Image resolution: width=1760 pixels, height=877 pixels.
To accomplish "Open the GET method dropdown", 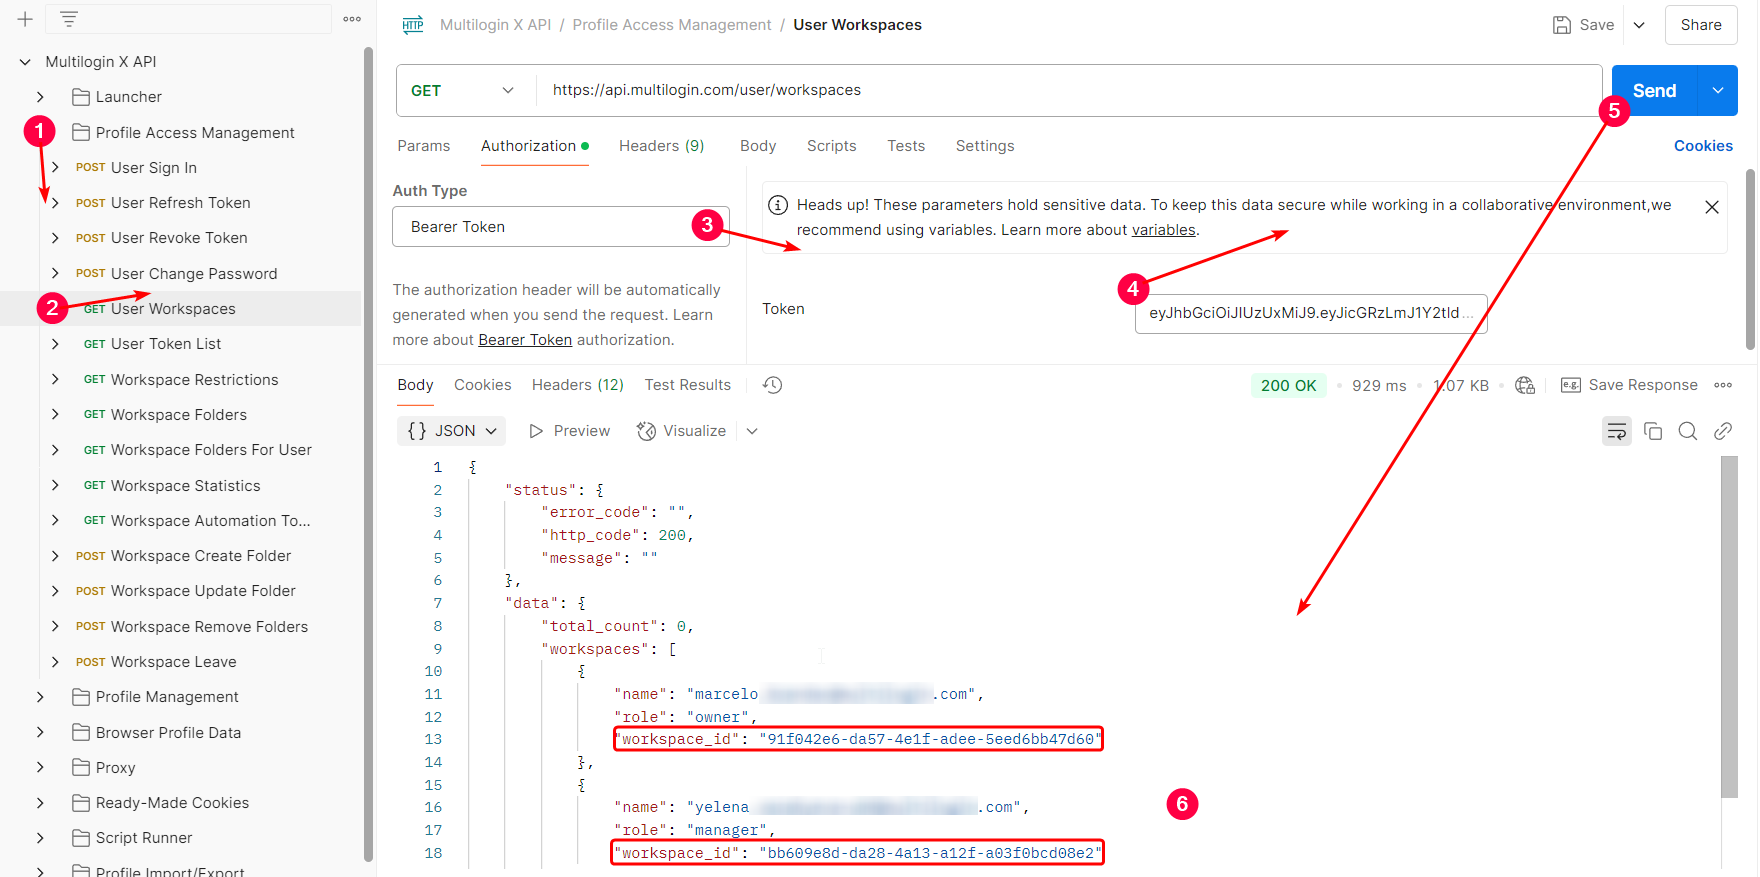I will point(463,91).
